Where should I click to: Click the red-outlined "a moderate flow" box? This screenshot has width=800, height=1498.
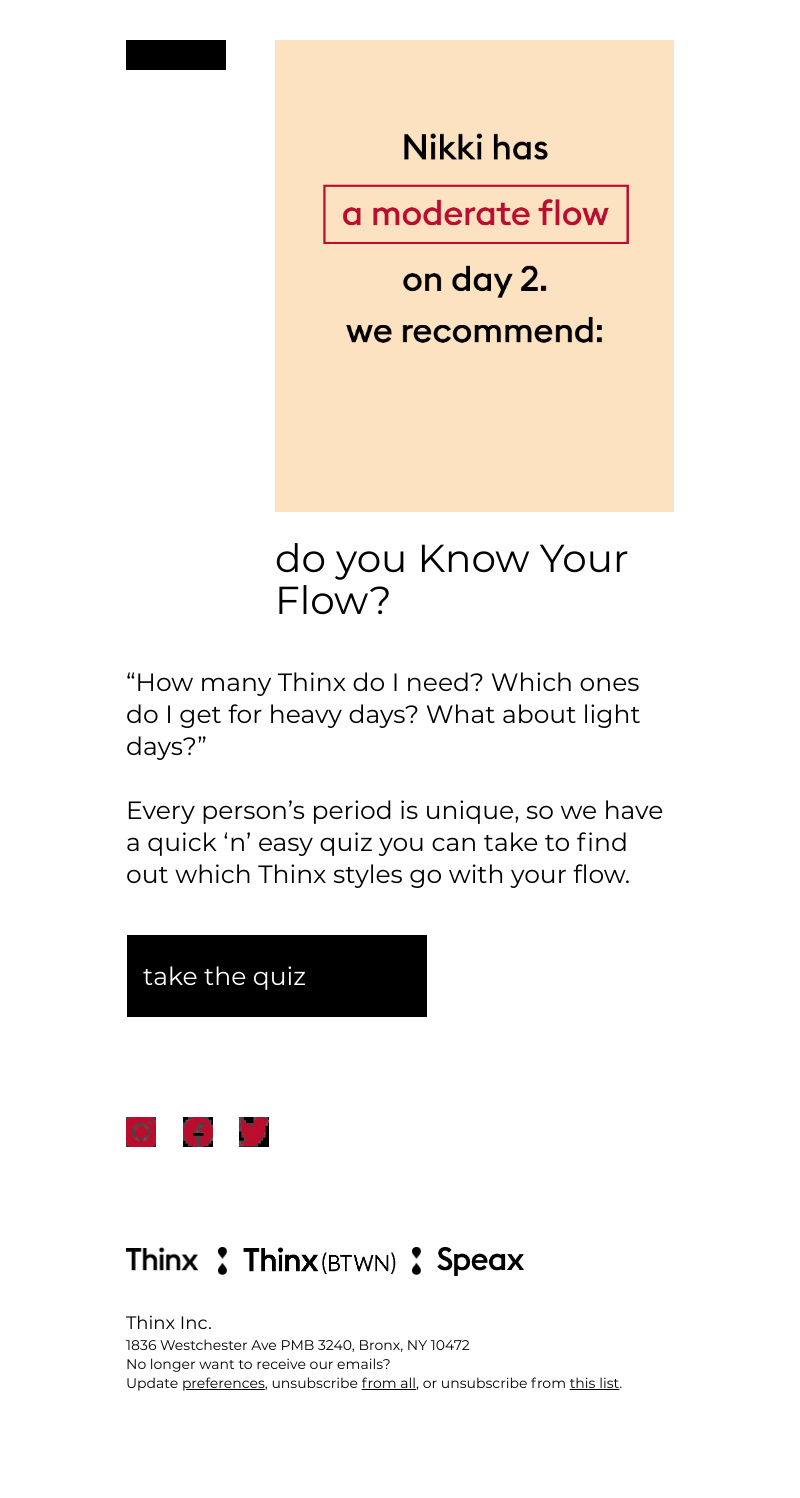pos(475,214)
